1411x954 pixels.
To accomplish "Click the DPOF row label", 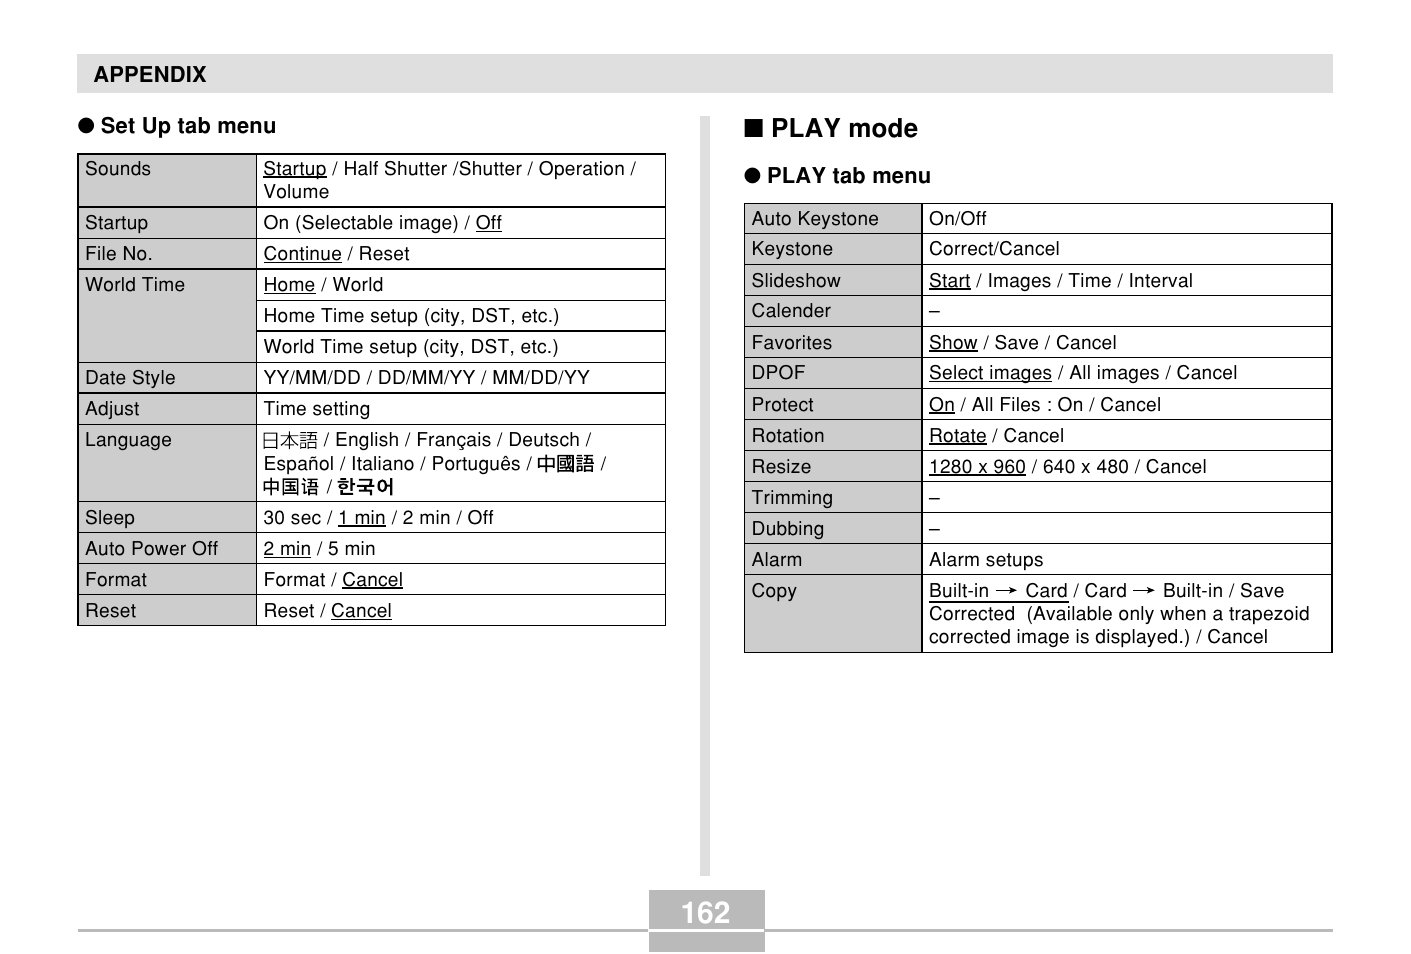I will click(778, 373).
